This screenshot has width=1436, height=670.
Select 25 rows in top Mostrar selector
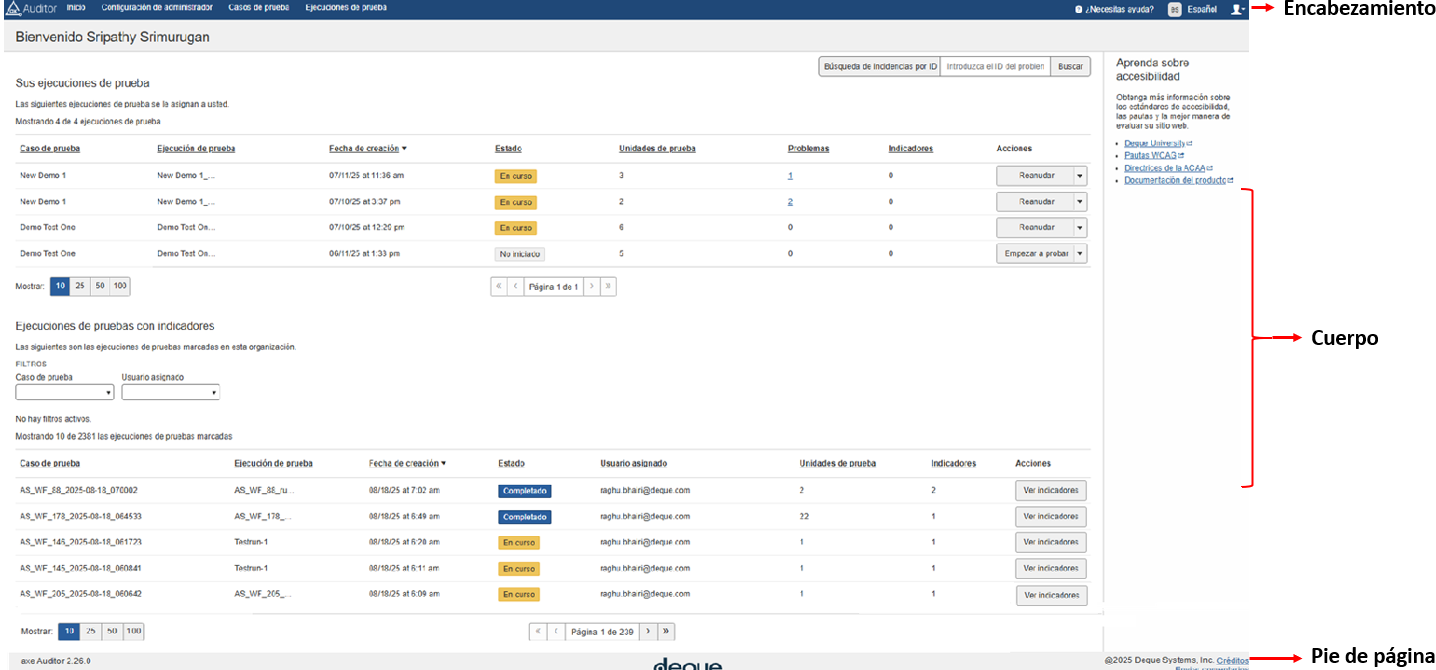80,286
